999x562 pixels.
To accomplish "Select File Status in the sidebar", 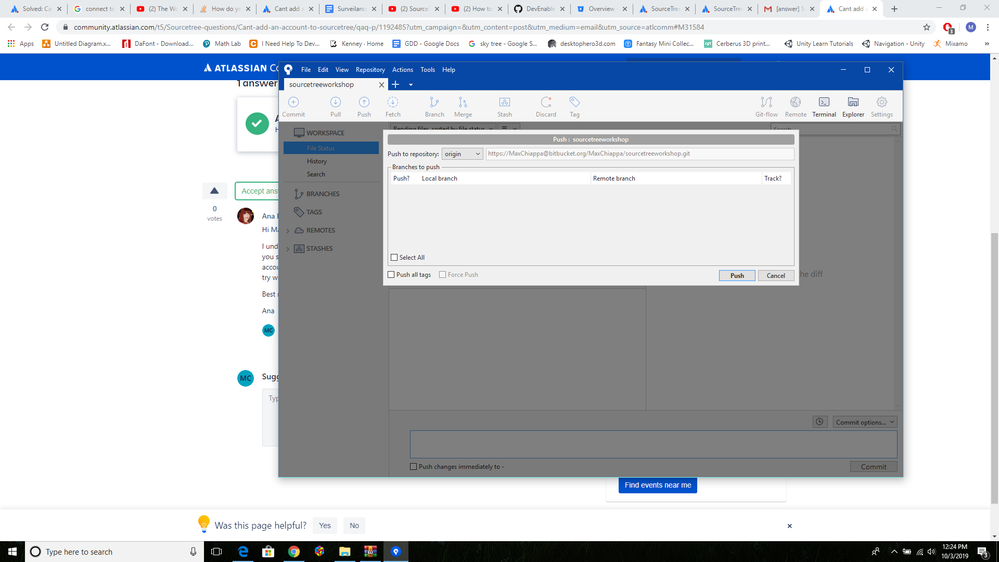I will pos(331,148).
